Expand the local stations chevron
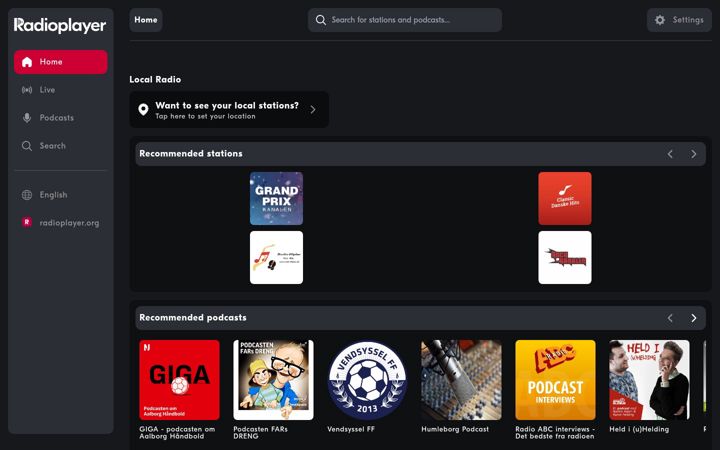Viewport: 720px width, 450px height. coord(313,109)
